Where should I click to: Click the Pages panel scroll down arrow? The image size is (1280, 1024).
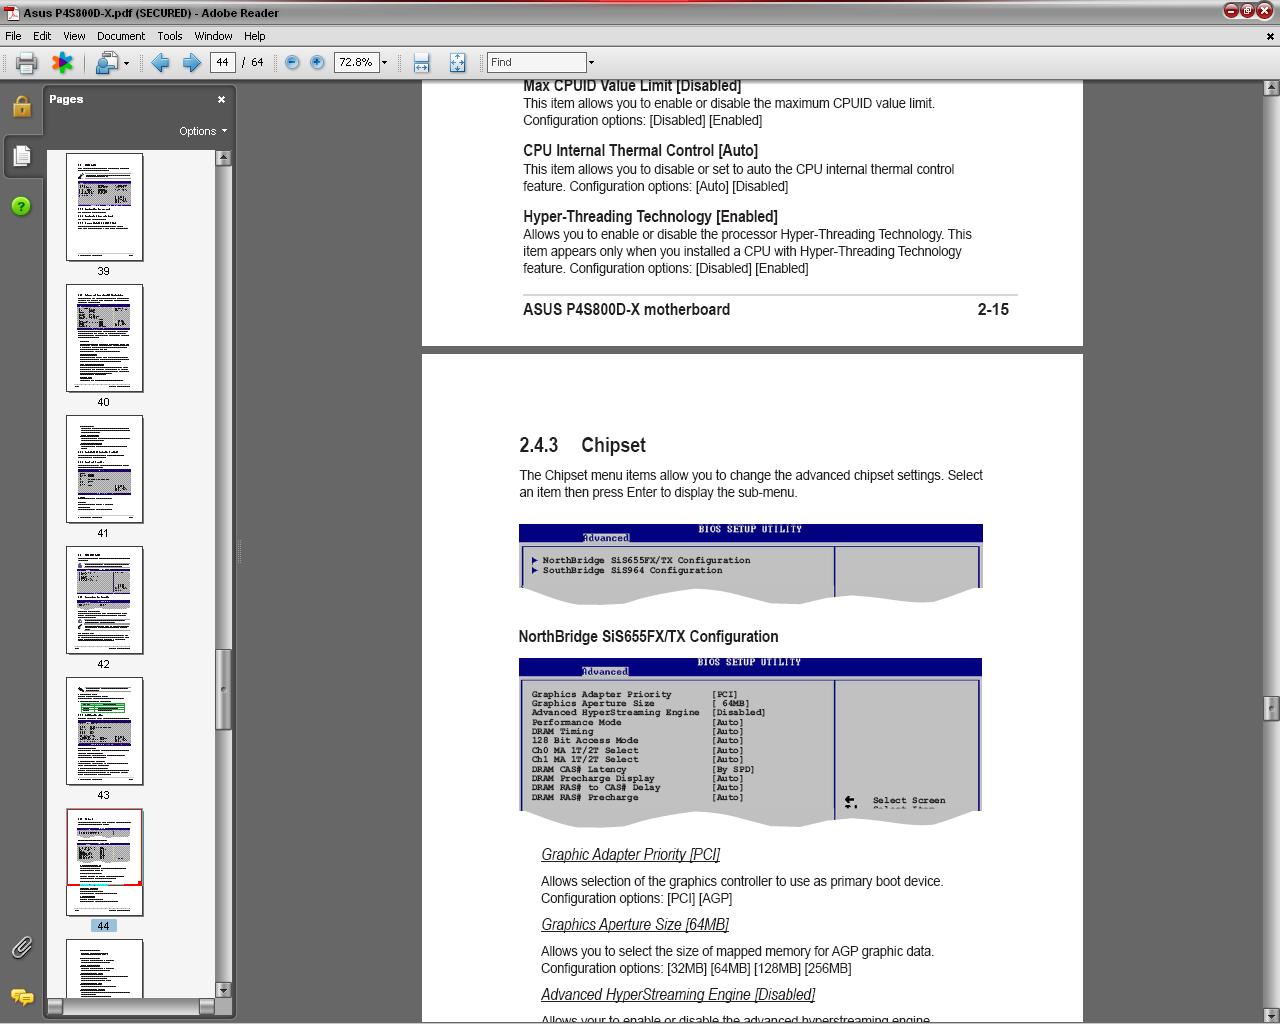tap(224, 990)
